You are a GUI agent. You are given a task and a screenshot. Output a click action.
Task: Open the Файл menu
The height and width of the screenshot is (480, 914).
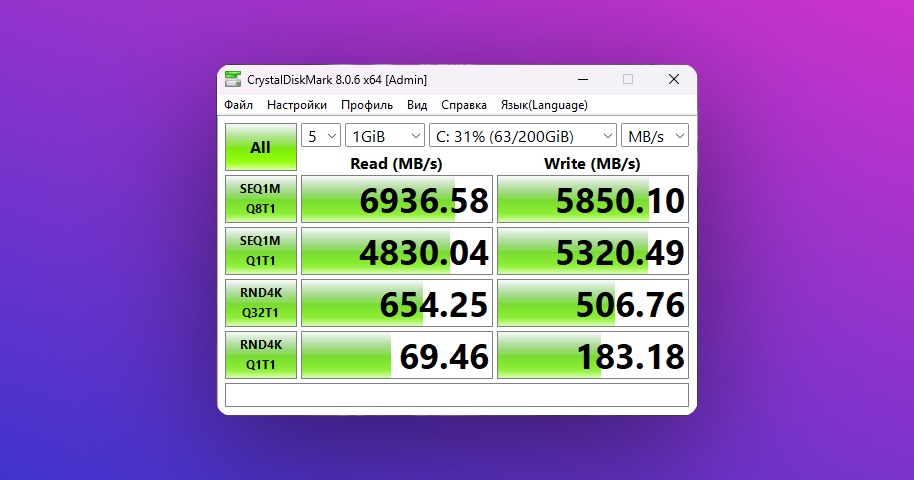click(238, 105)
